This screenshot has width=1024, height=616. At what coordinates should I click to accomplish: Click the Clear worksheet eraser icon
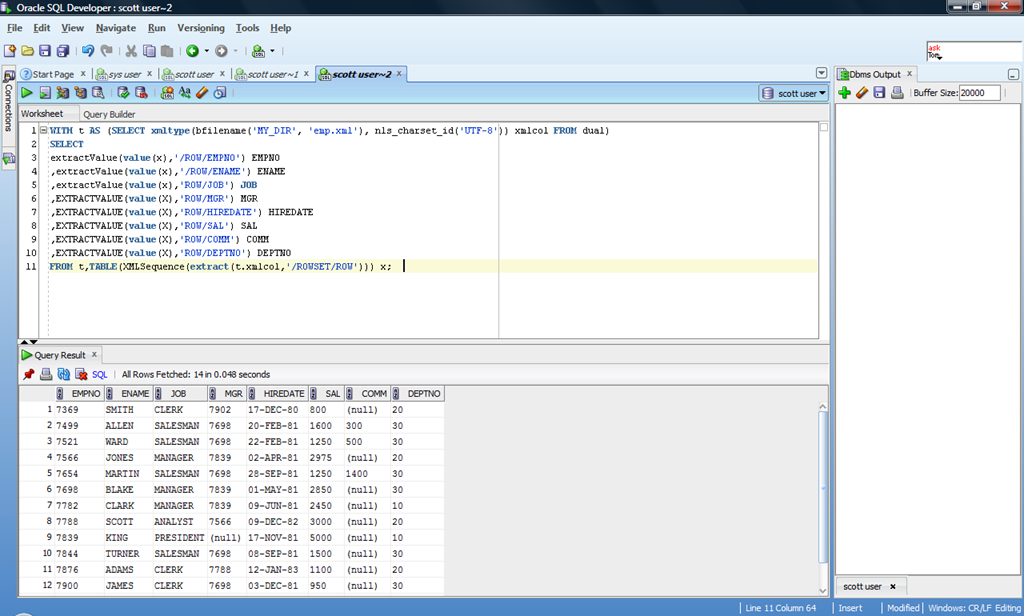(x=202, y=93)
